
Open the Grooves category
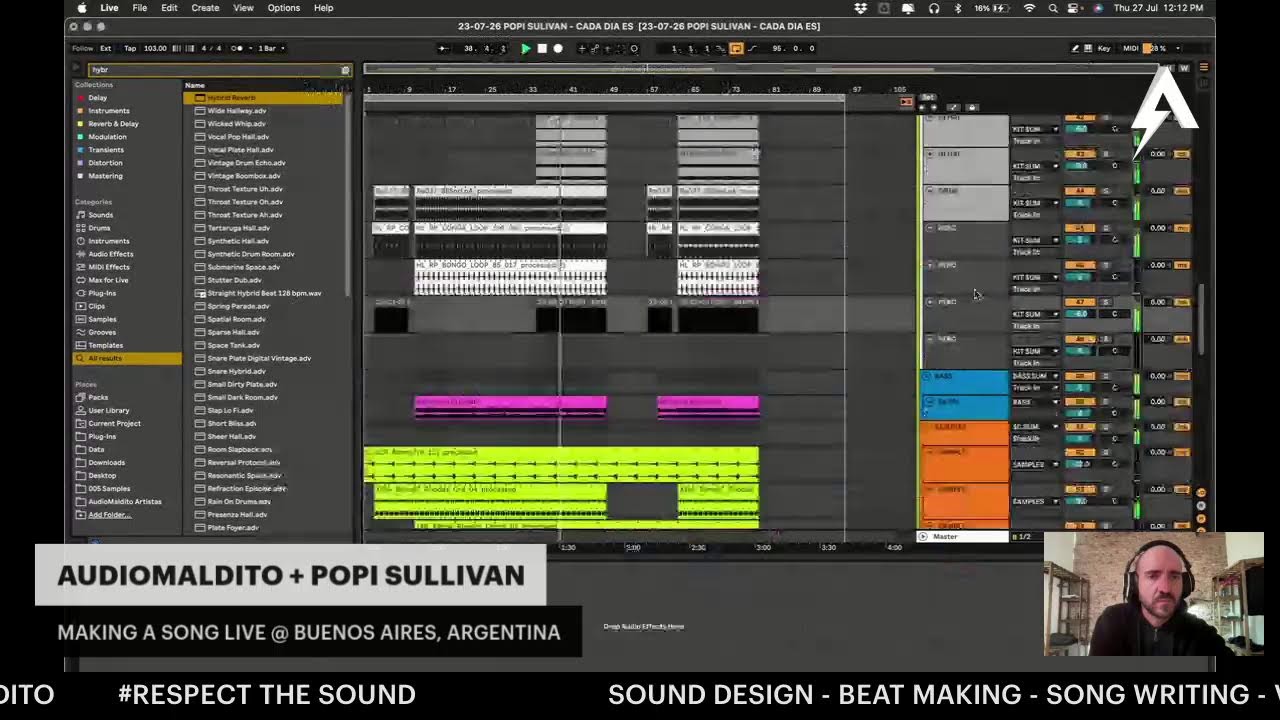pyautogui.click(x=102, y=332)
